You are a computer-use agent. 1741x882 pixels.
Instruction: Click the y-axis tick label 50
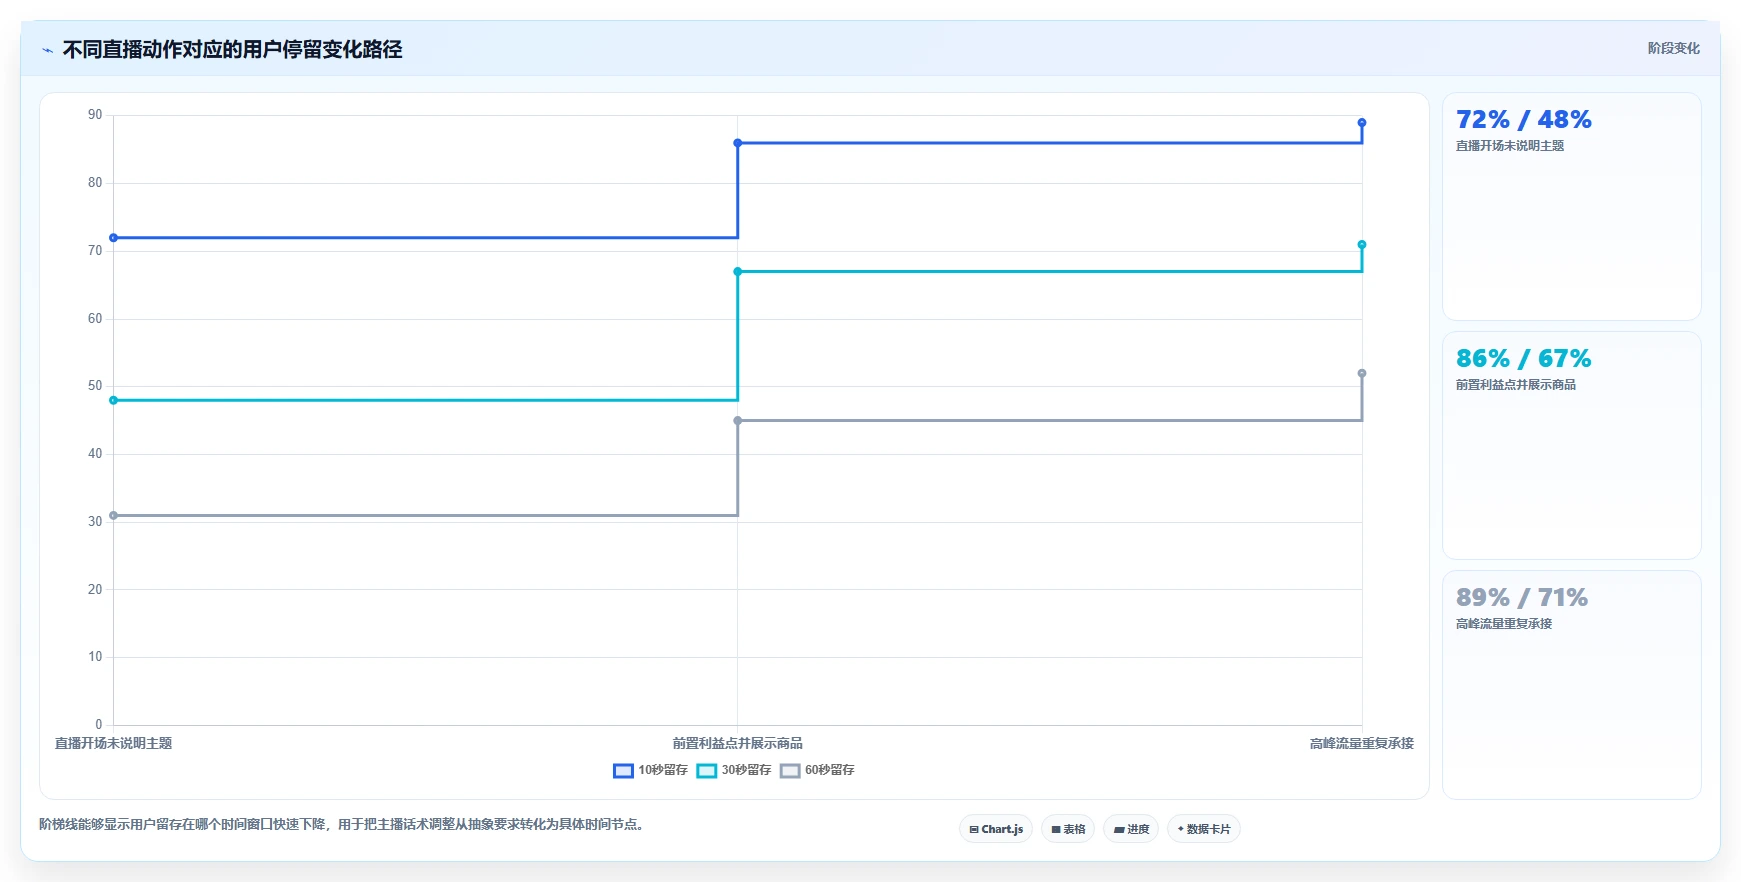click(x=95, y=386)
